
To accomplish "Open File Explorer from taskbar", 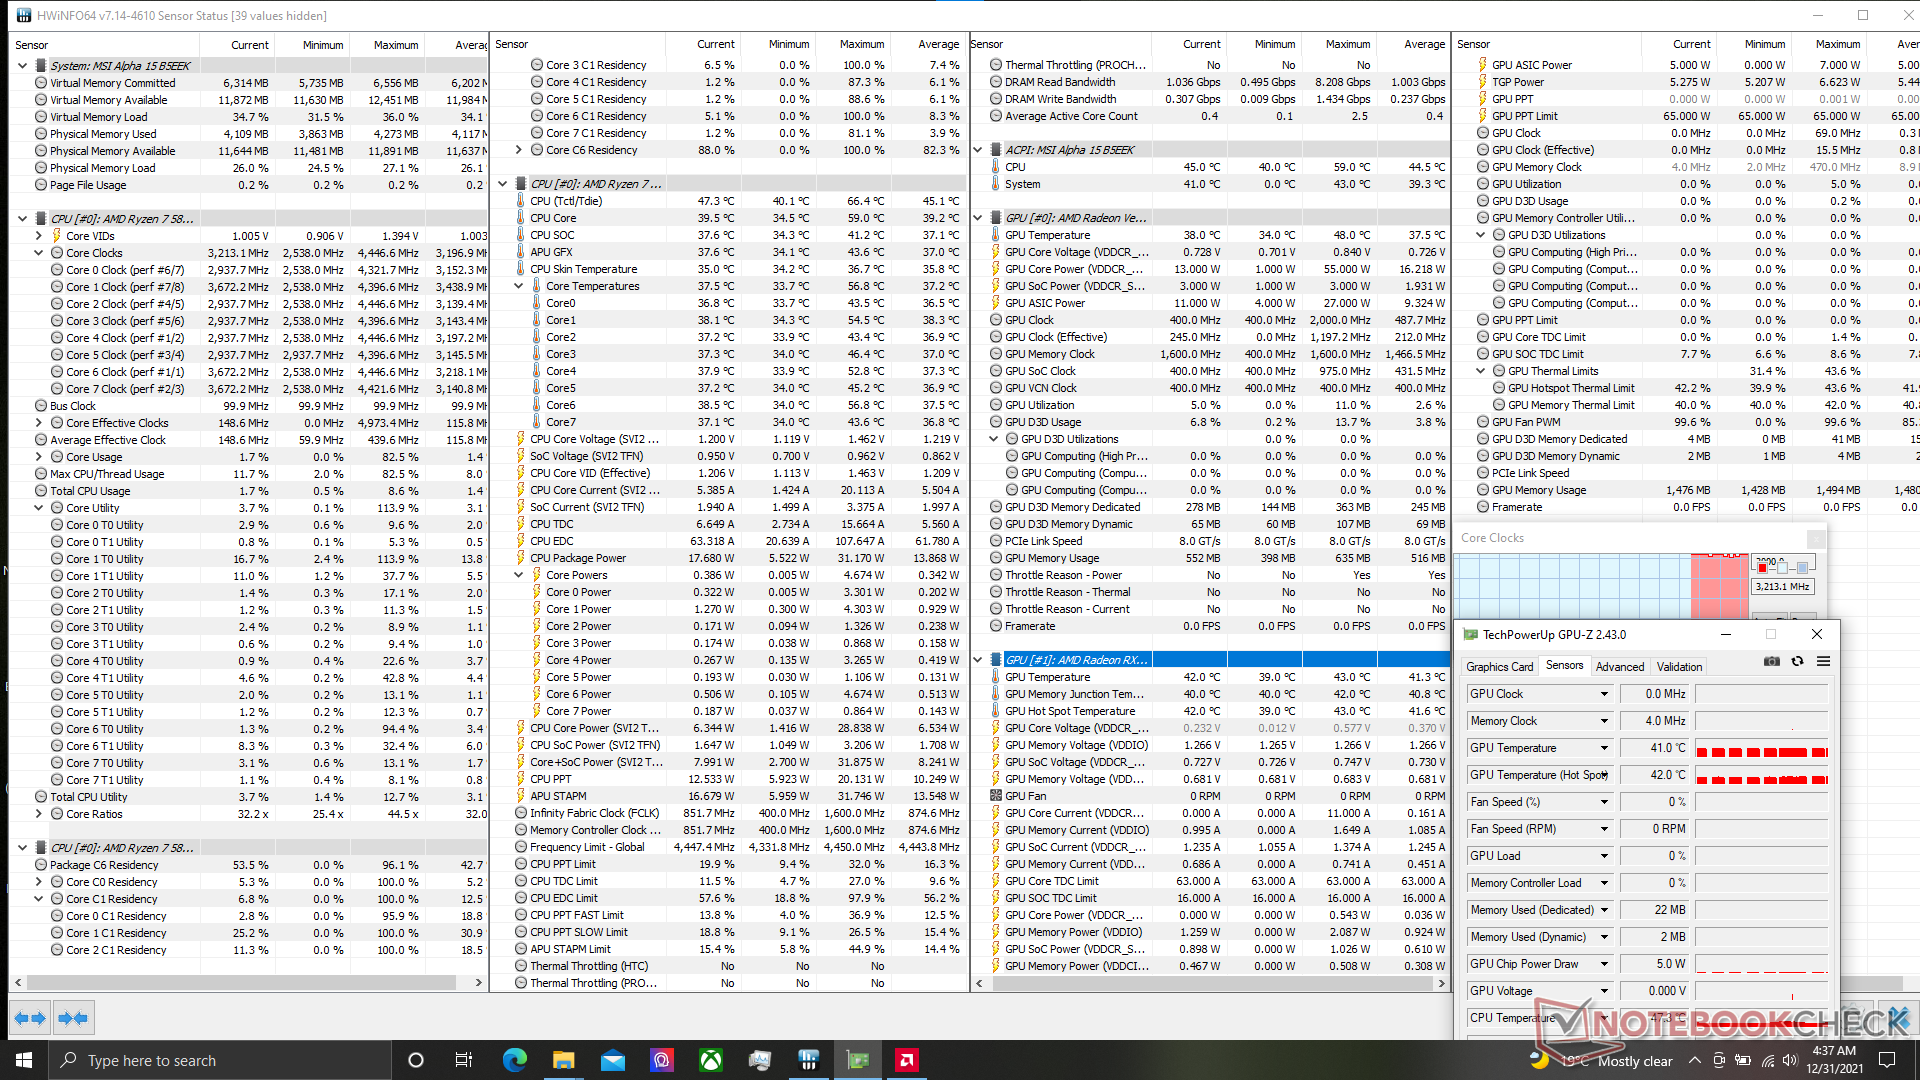I will pos(563,1060).
